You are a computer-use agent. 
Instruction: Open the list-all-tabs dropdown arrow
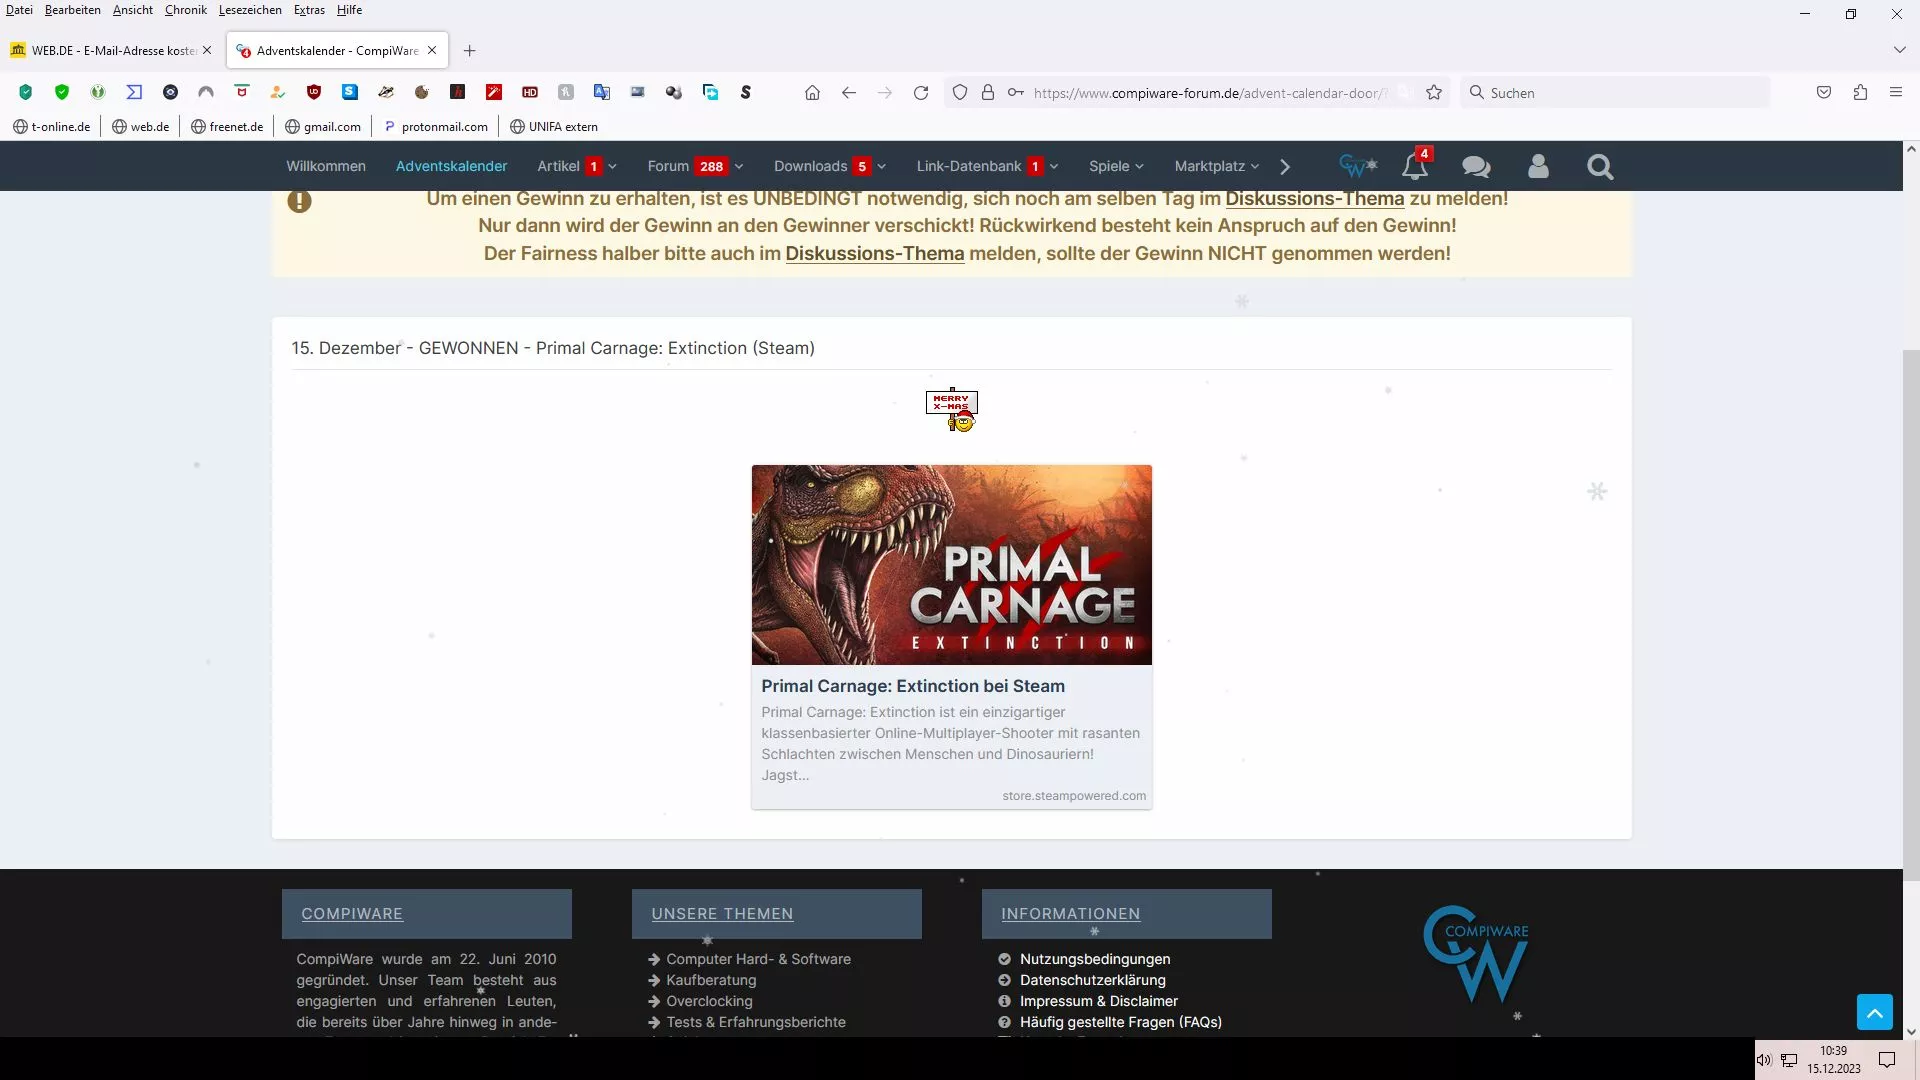(1899, 50)
